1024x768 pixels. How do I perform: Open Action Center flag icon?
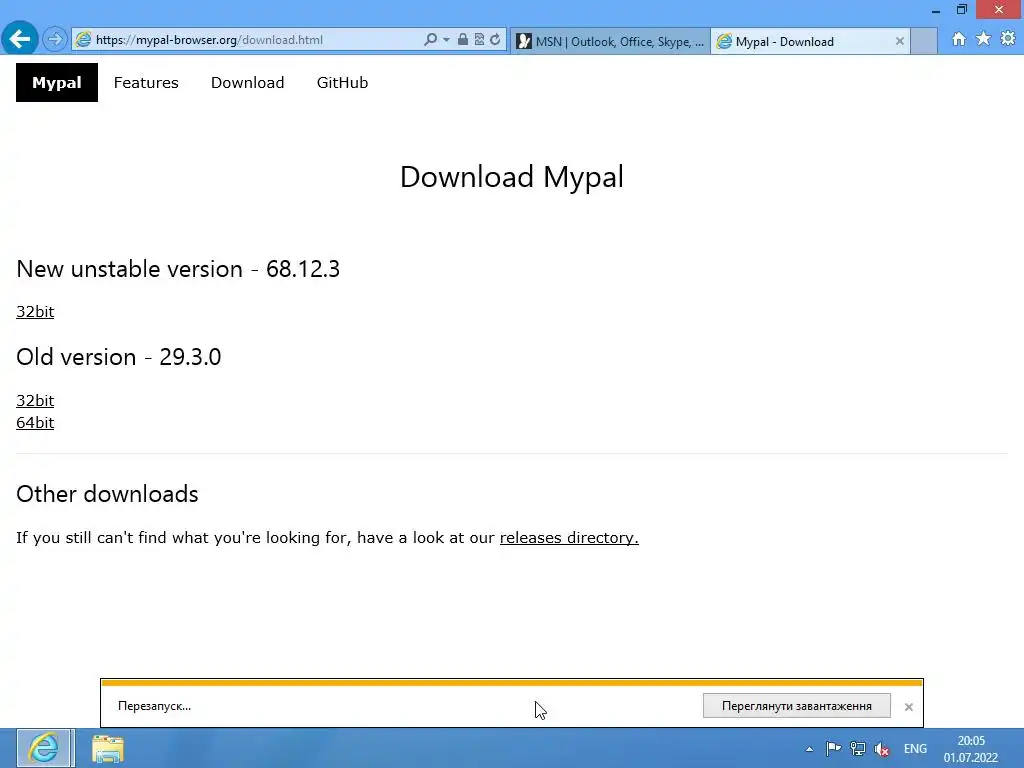833,748
